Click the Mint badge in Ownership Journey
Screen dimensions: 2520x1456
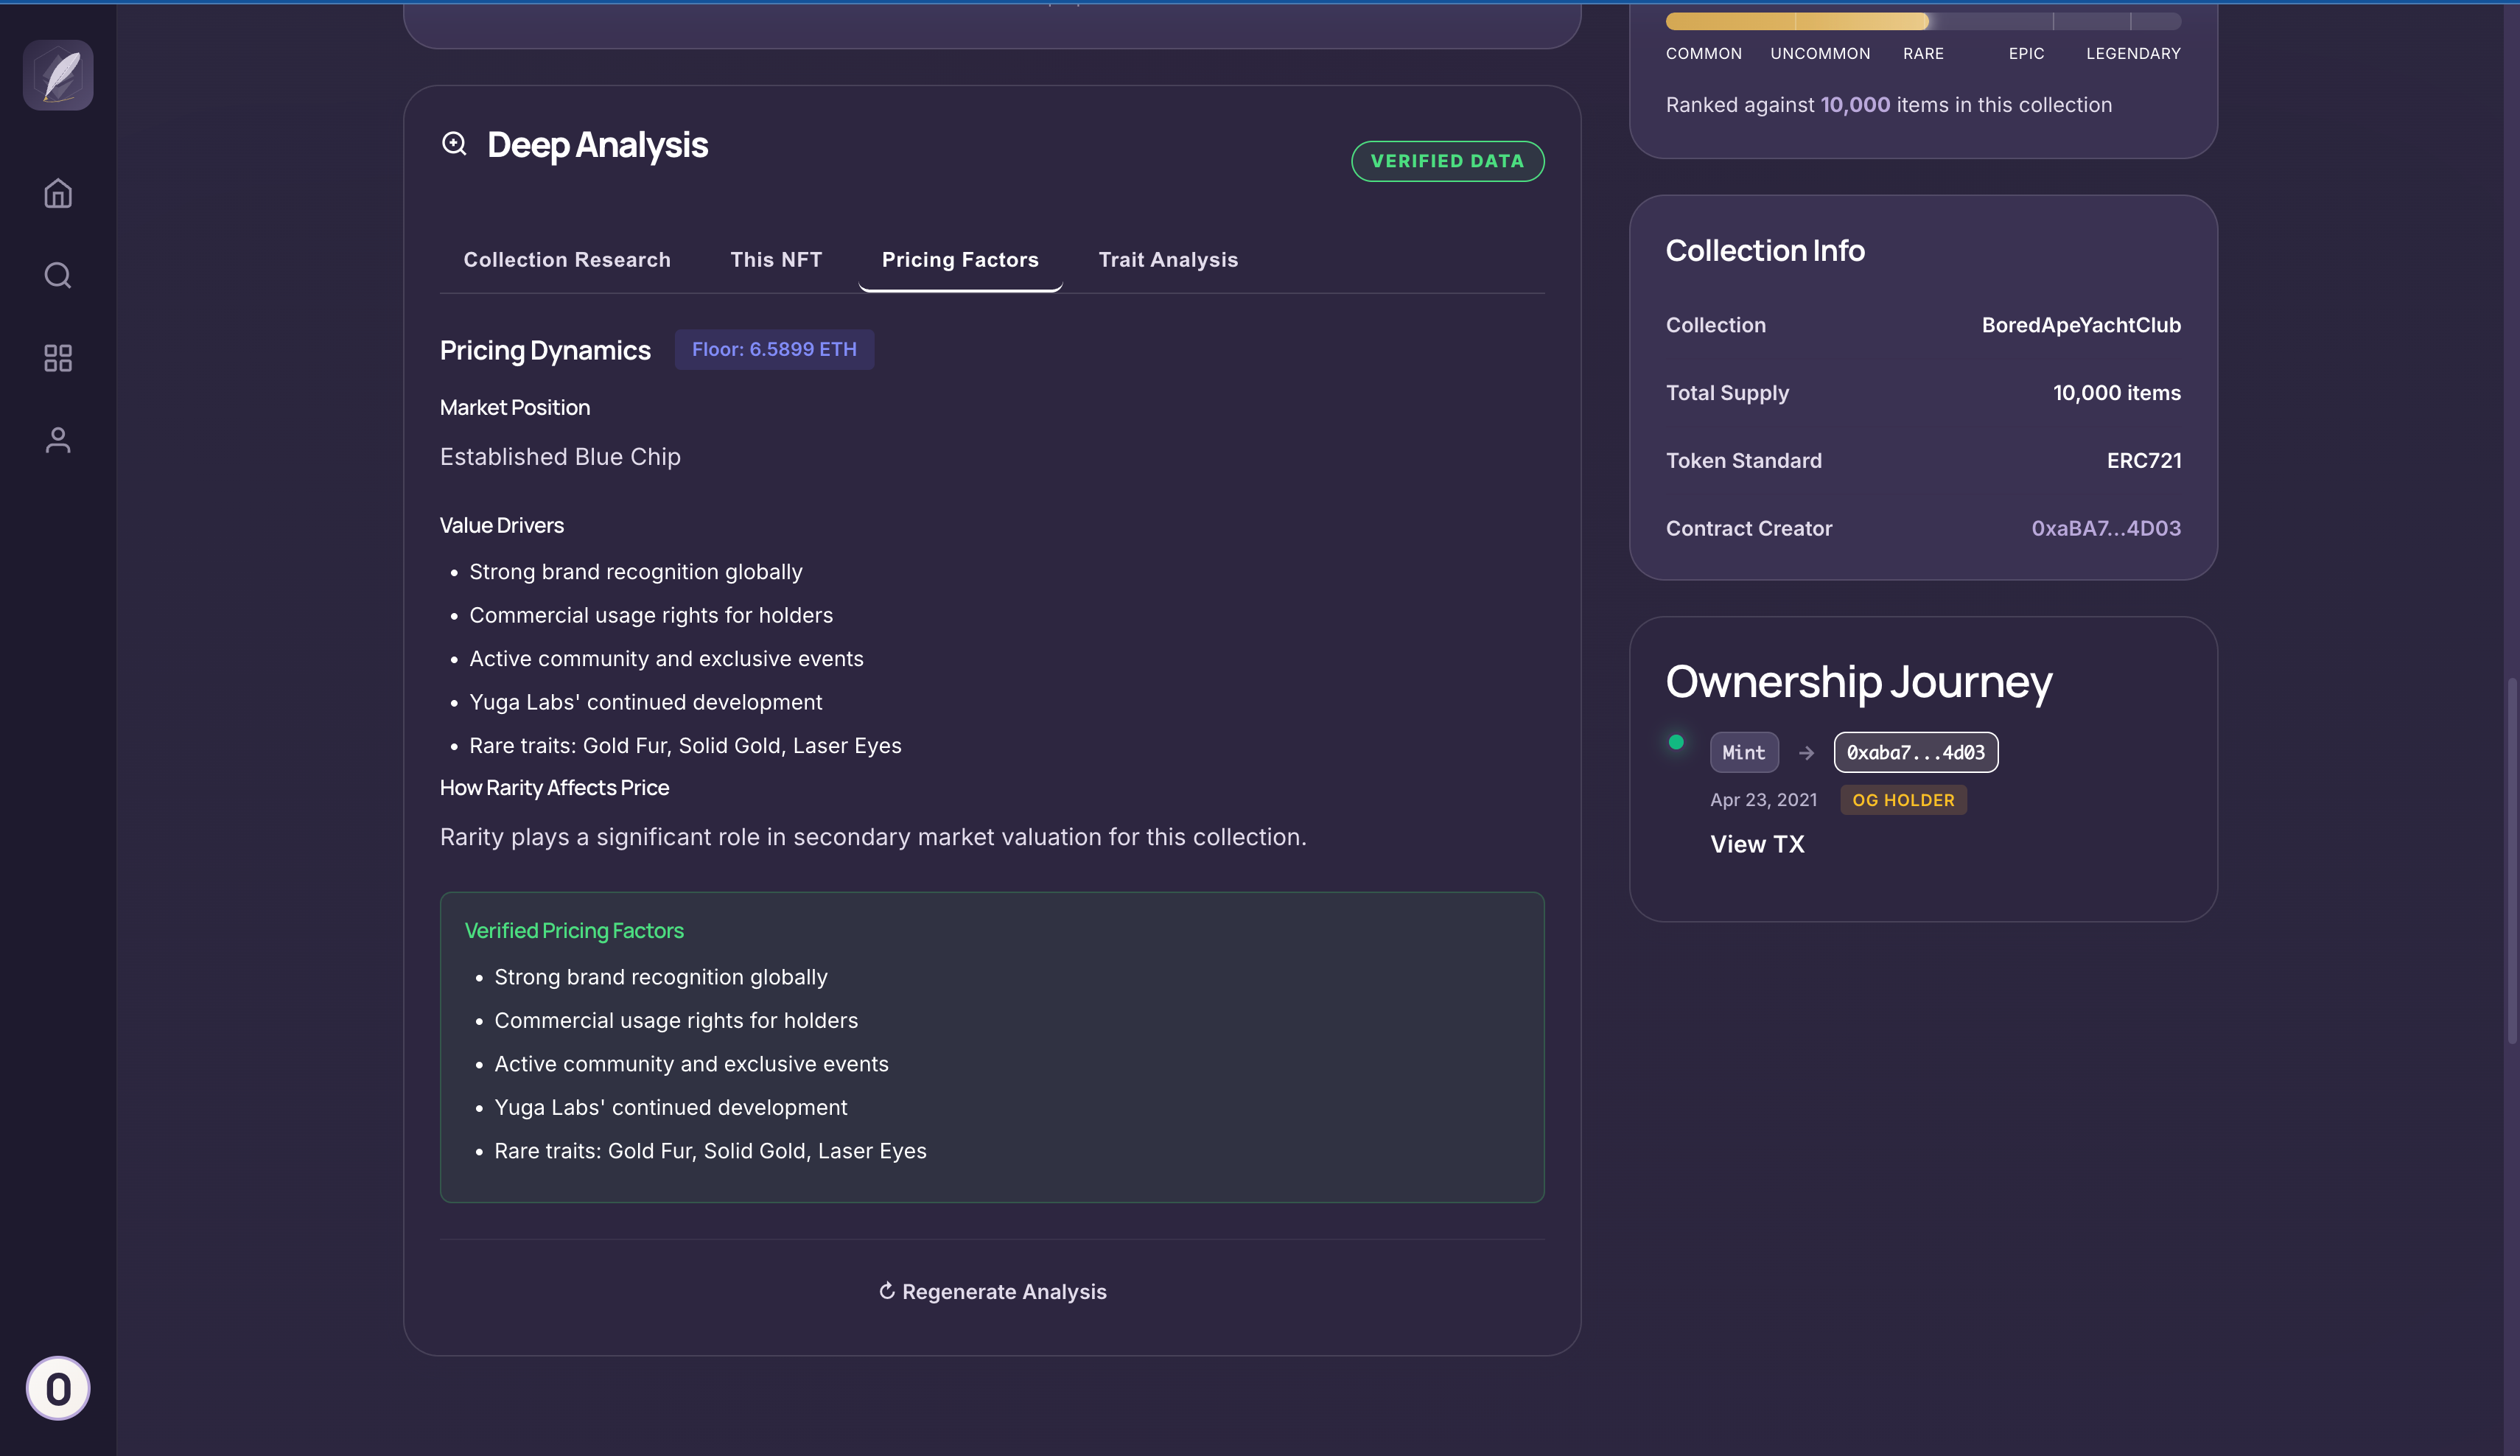1743,752
